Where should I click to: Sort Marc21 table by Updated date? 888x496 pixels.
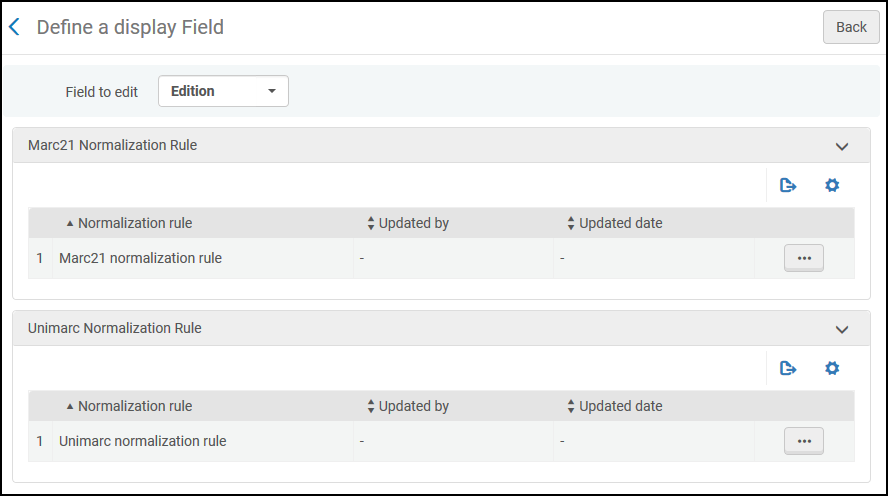coord(614,223)
